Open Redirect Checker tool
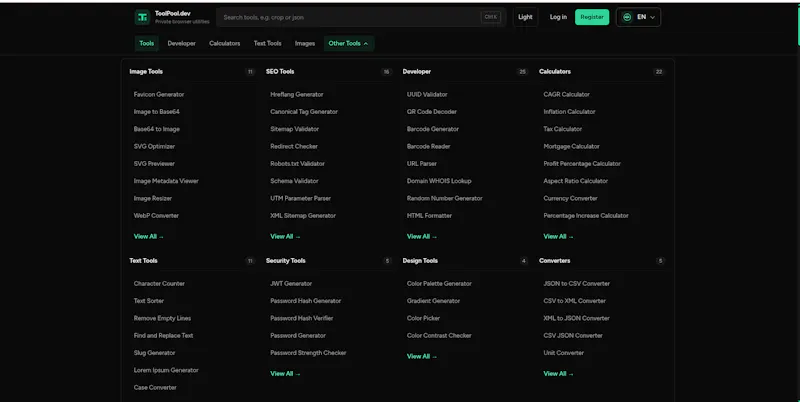 pyautogui.click(x=294, y=146)
